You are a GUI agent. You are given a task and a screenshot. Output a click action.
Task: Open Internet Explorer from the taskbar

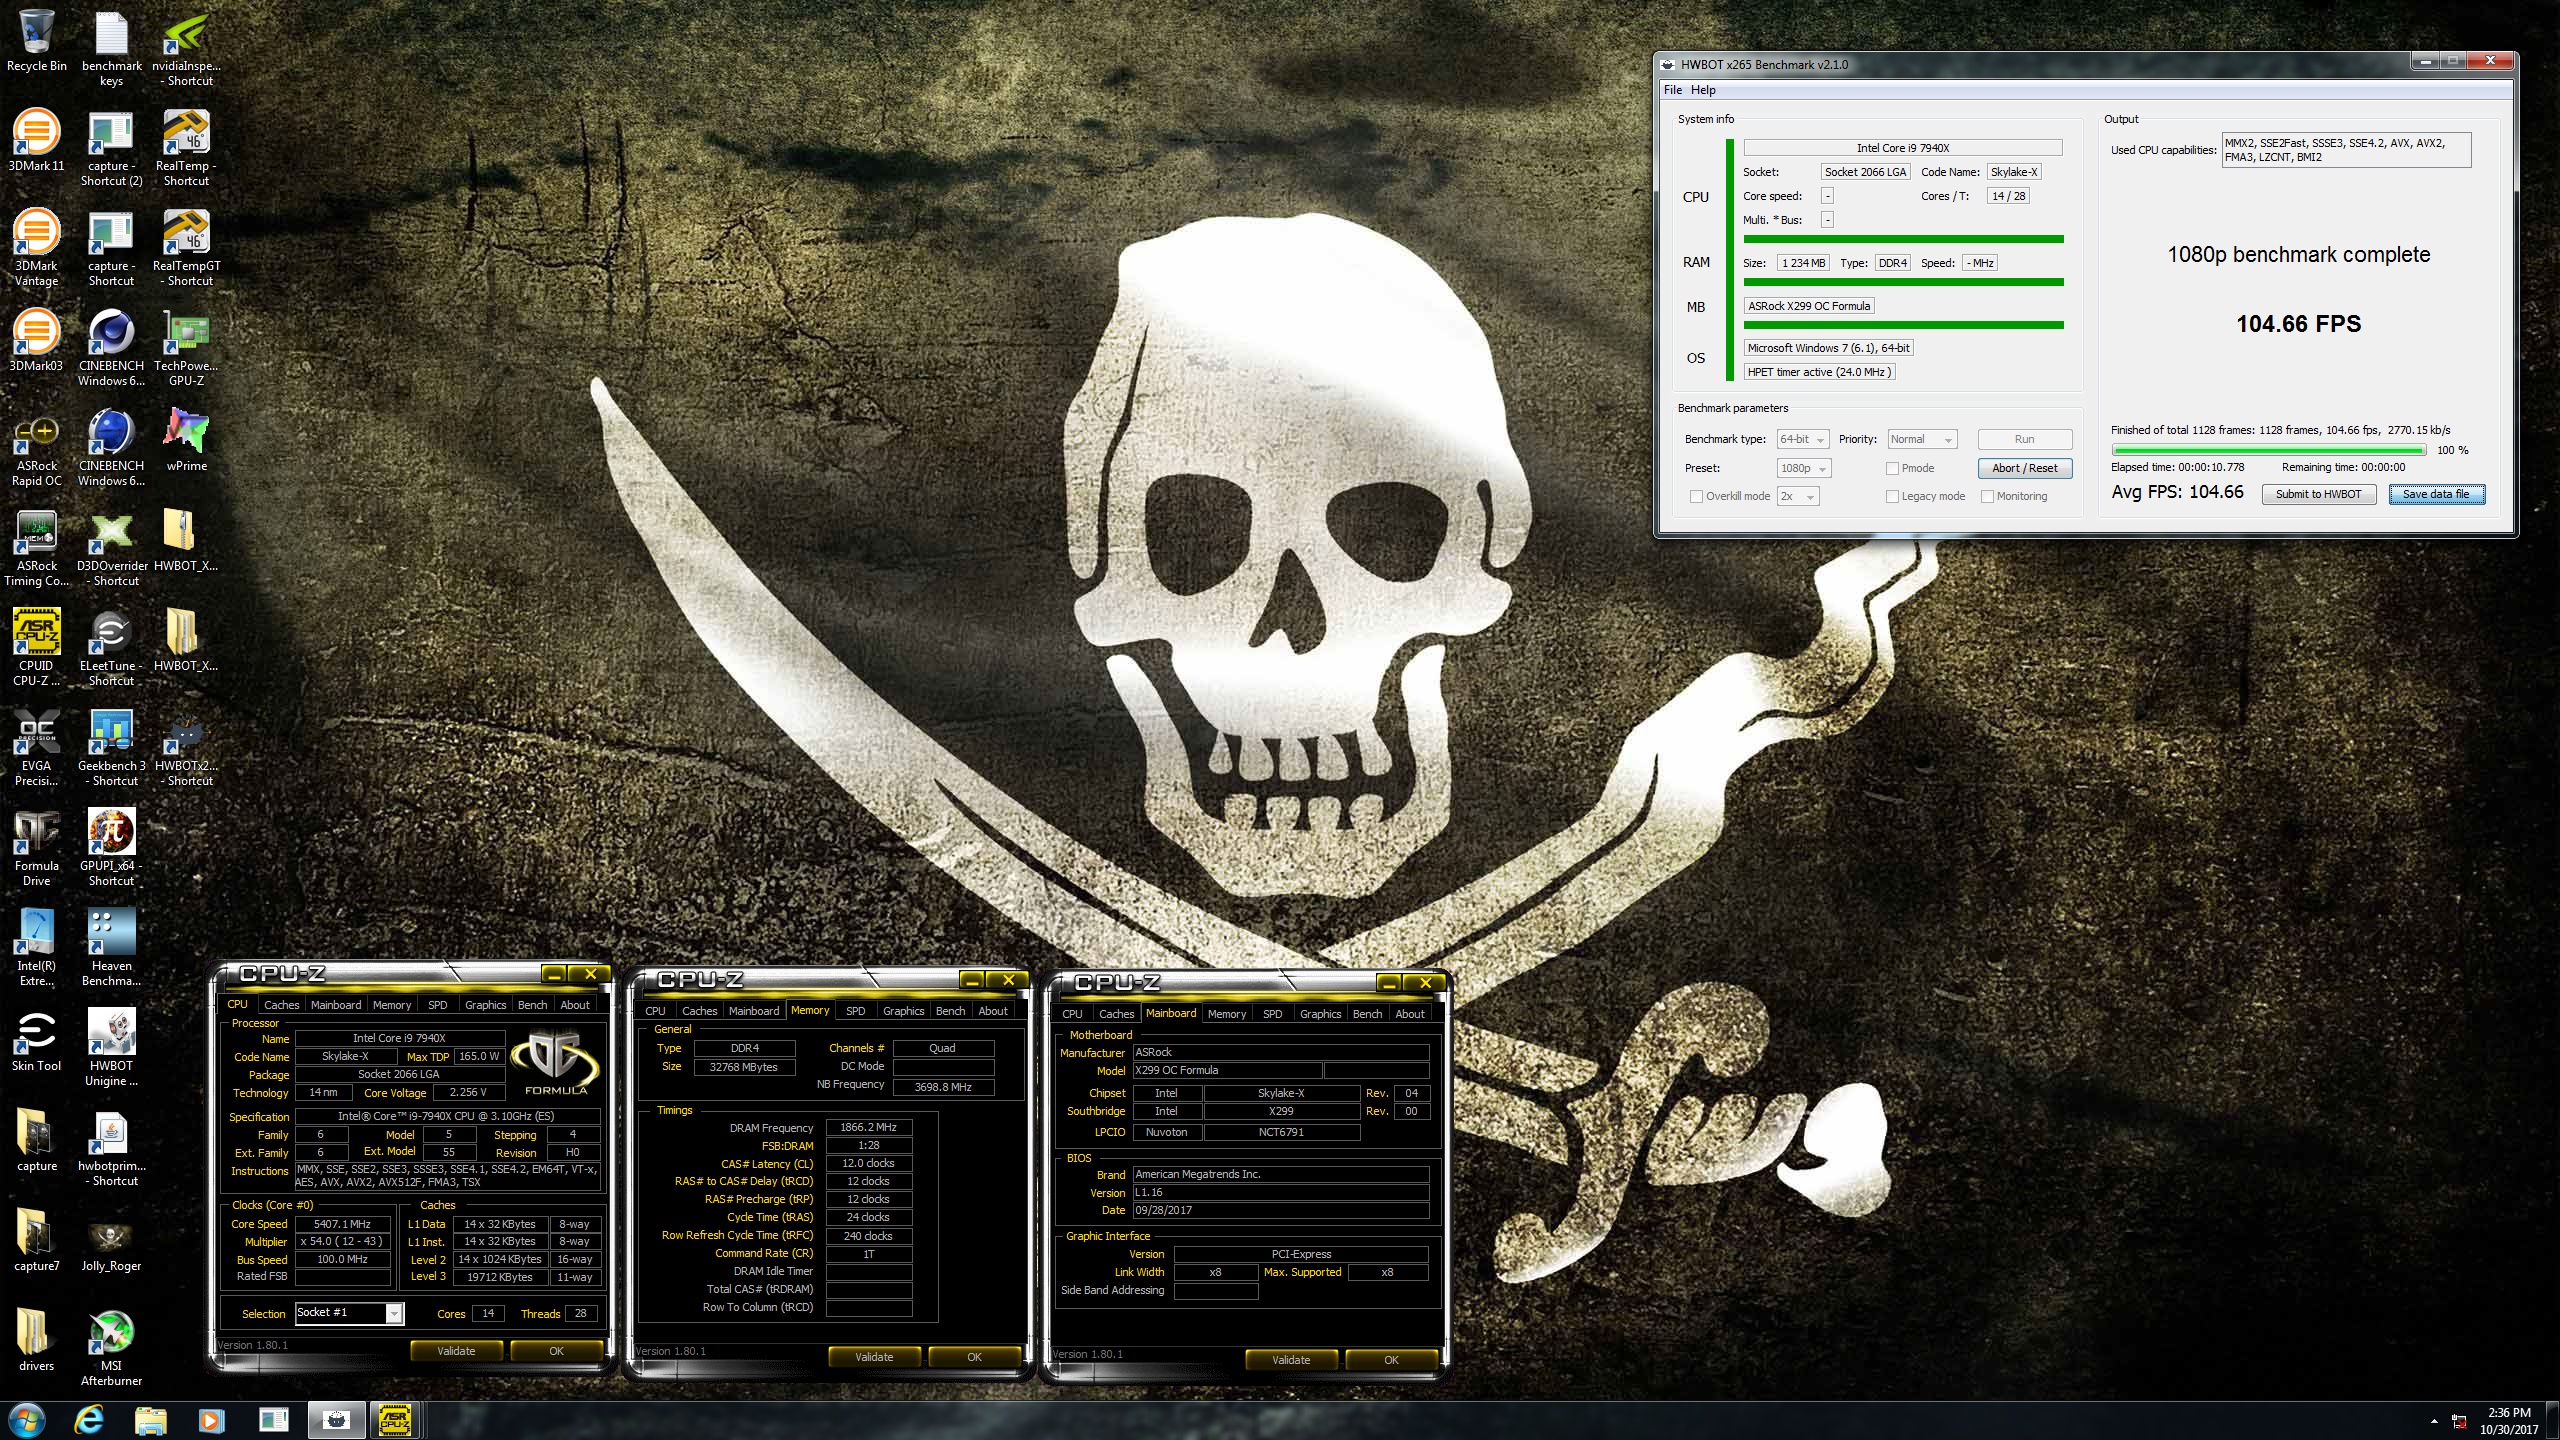point(89,1420)
